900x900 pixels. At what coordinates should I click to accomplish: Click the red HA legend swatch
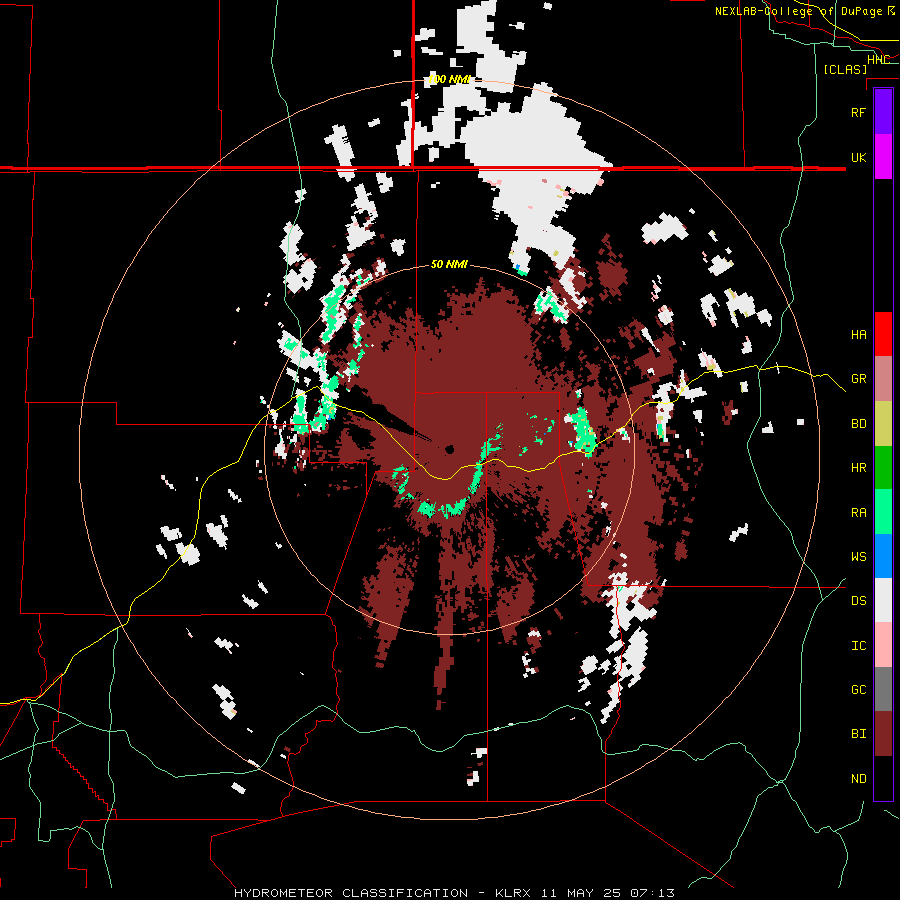tap(883, 334)
